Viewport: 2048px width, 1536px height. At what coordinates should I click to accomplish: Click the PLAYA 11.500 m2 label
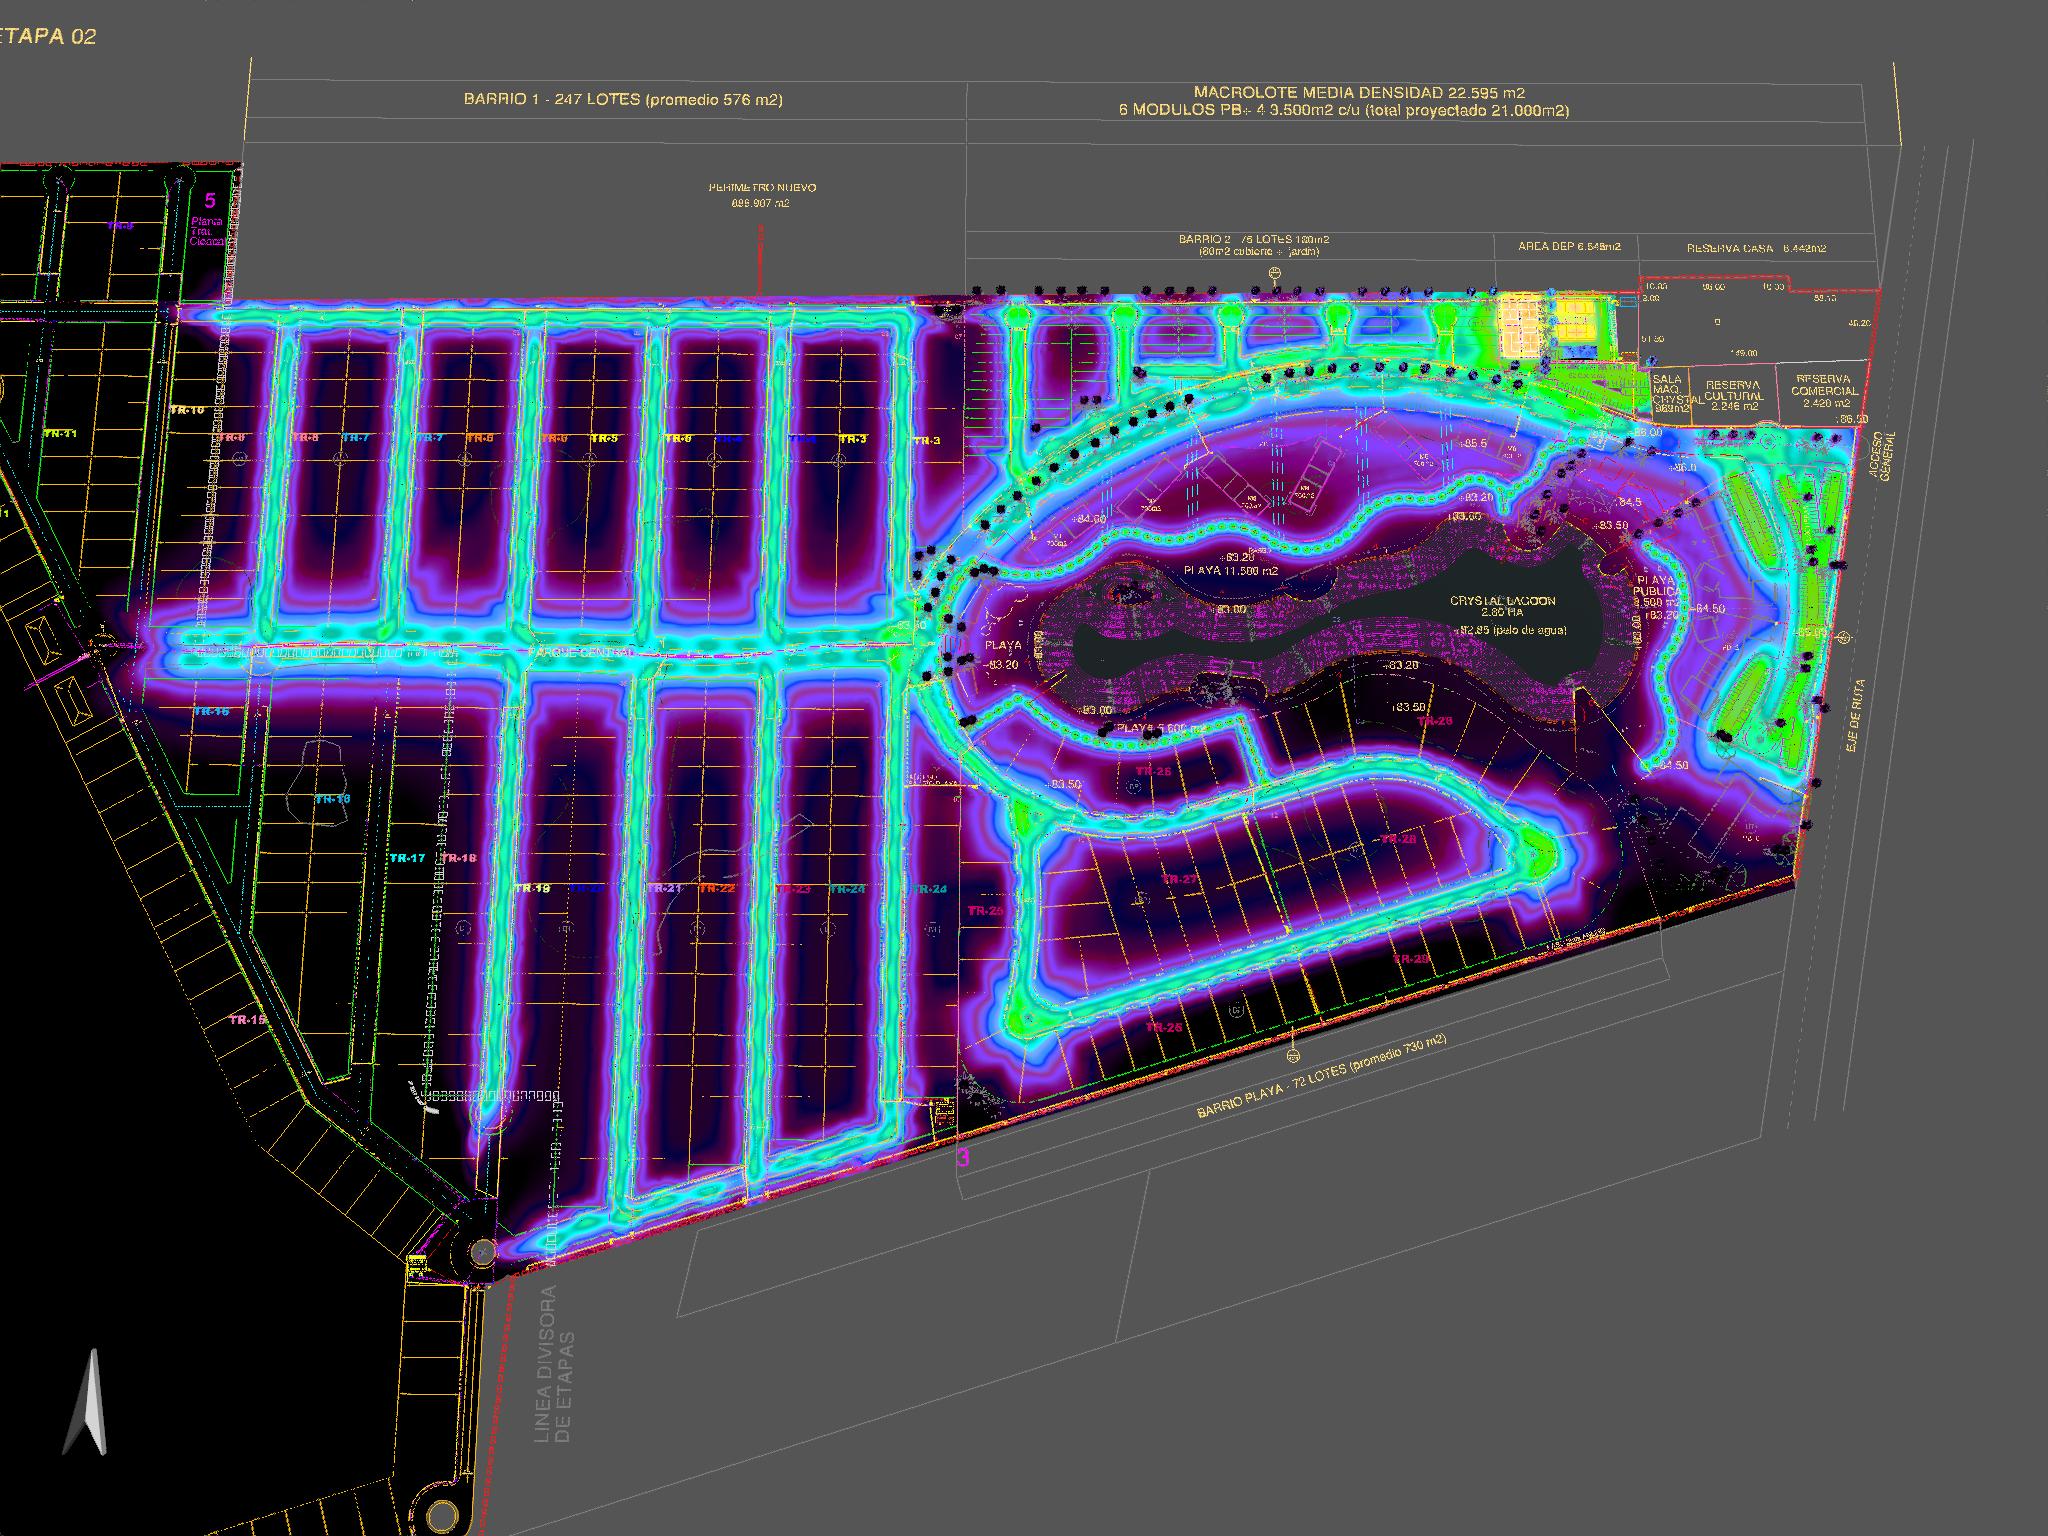tap(1230, 570)
